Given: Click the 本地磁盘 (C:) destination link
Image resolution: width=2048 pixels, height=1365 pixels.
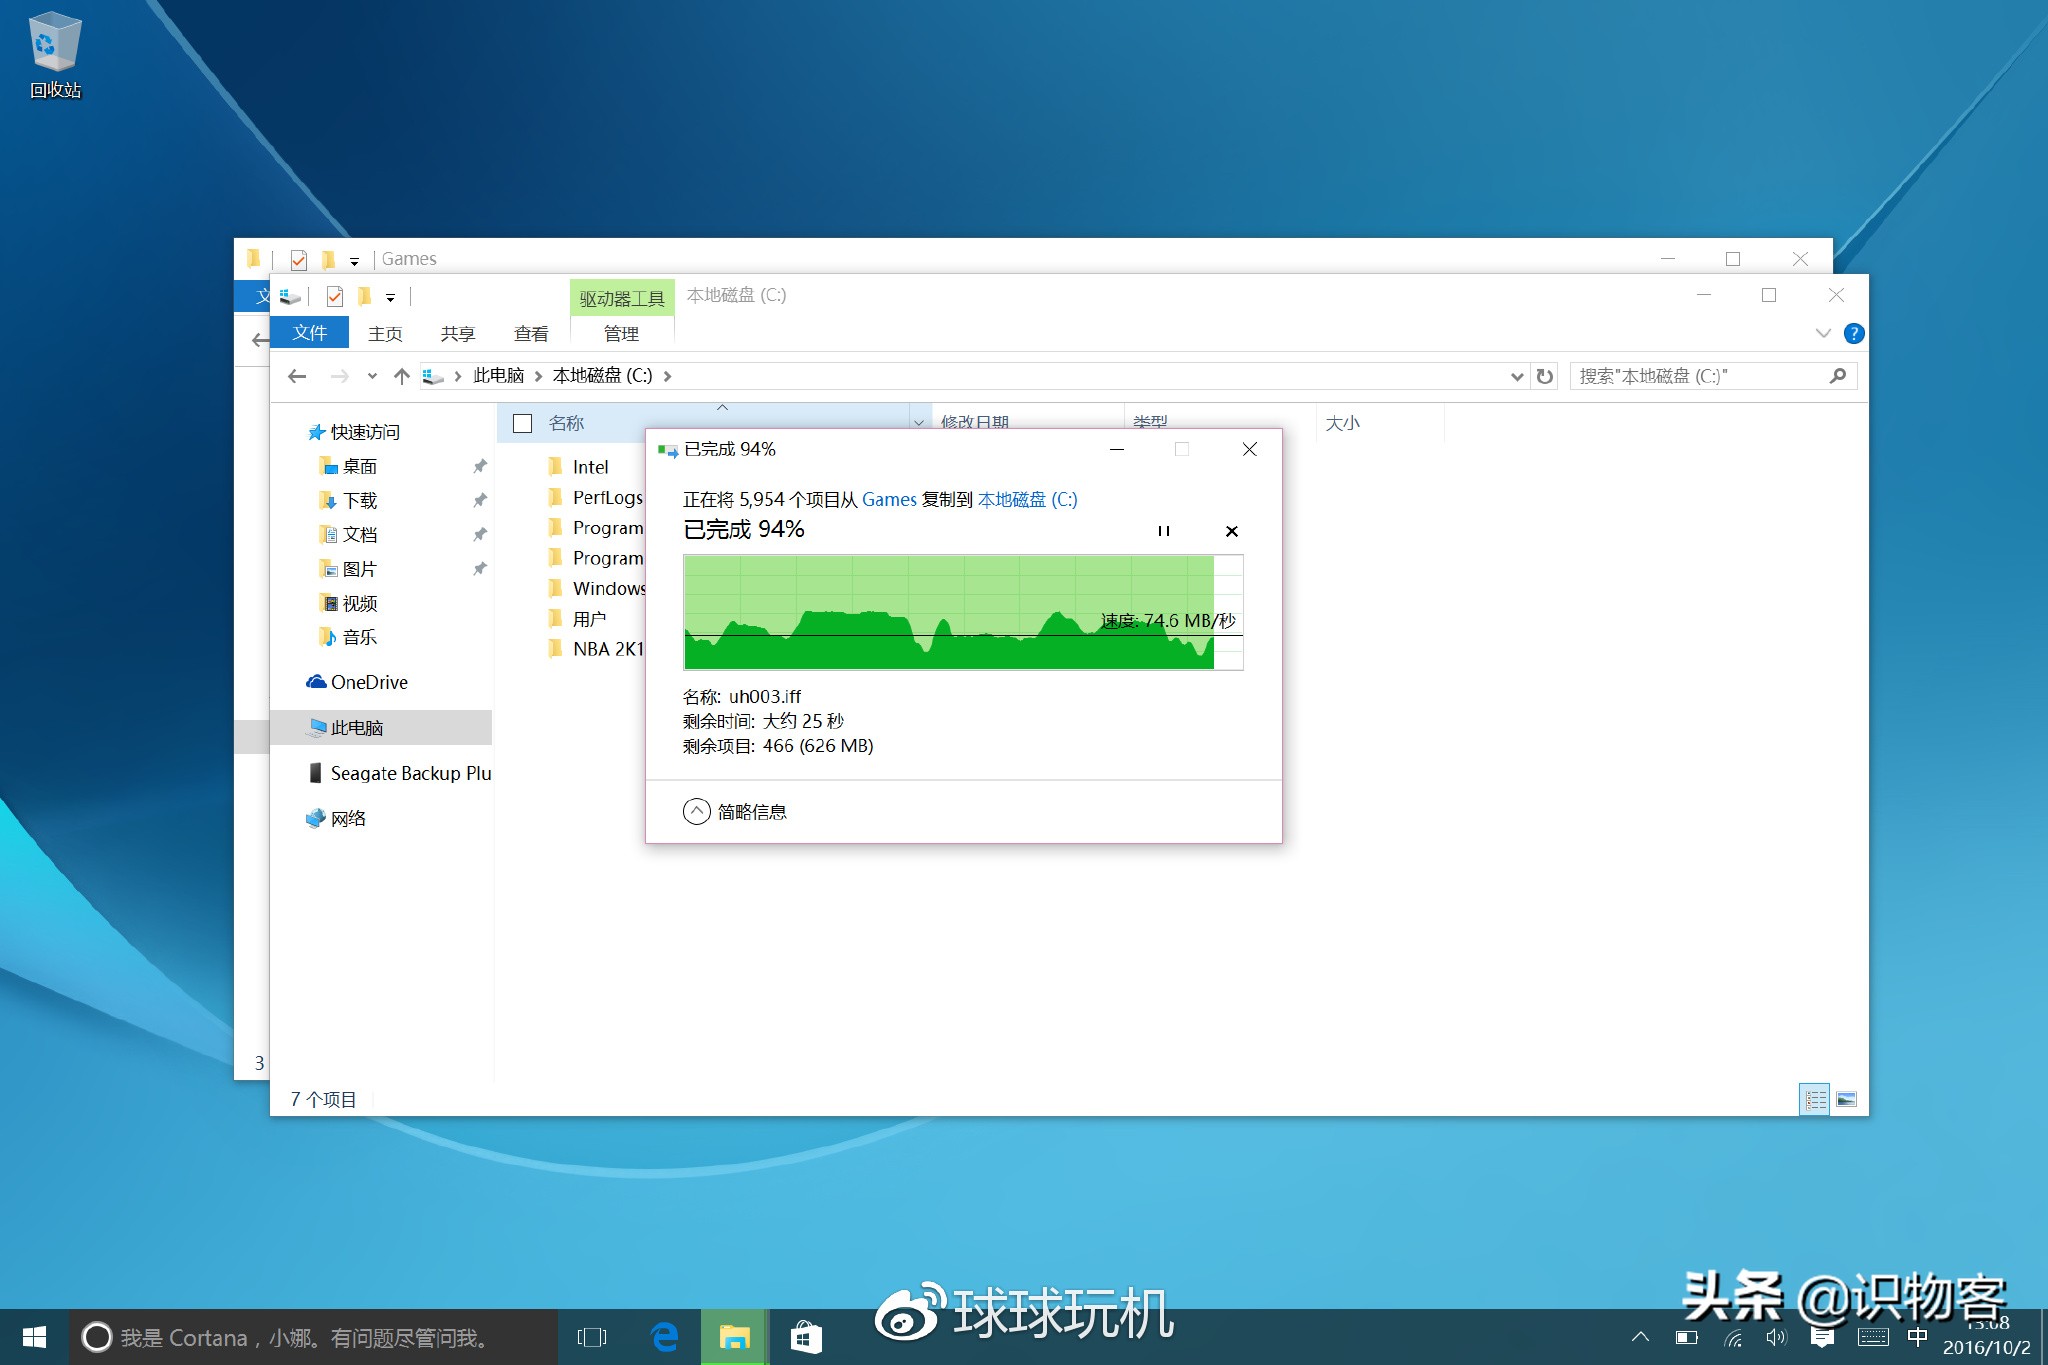Looking at the screenshot, I should tap(1027, 499).
